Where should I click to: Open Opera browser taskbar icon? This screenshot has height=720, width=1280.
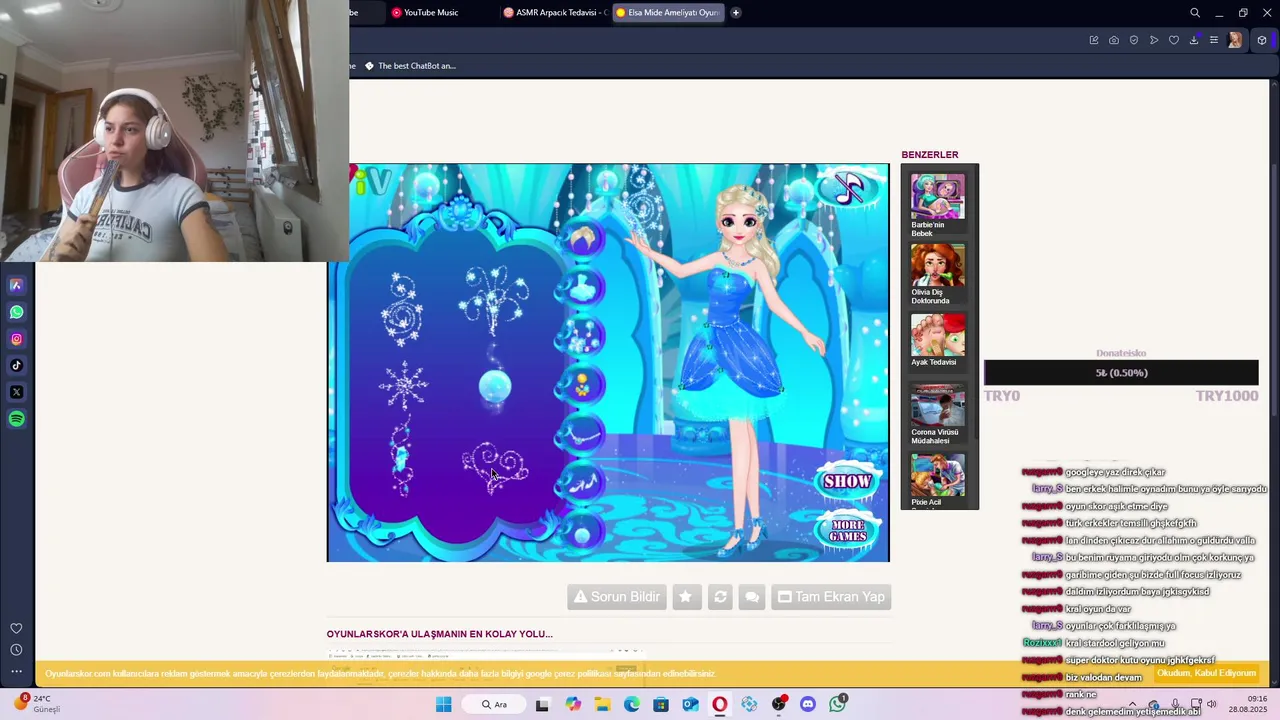click(x=720, y=704)
